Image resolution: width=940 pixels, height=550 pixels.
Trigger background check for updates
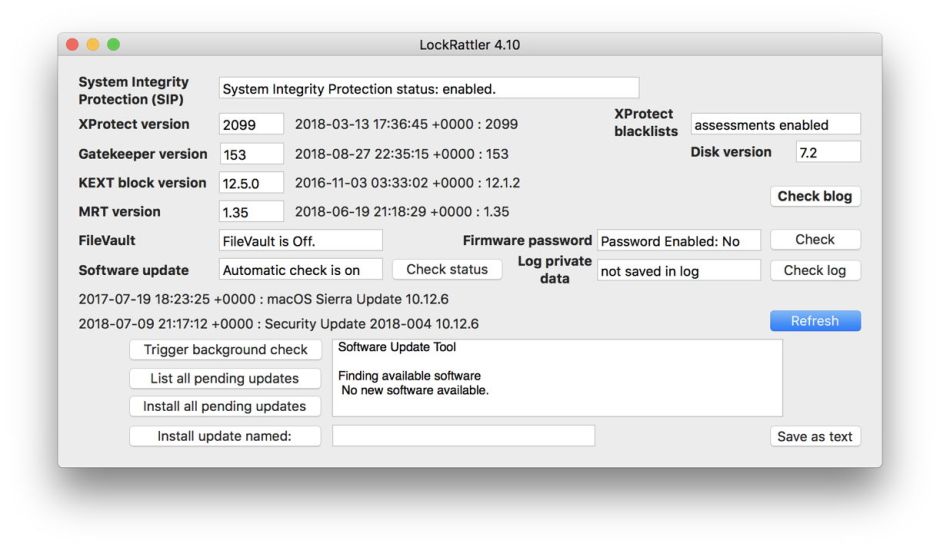coord(225,350)
